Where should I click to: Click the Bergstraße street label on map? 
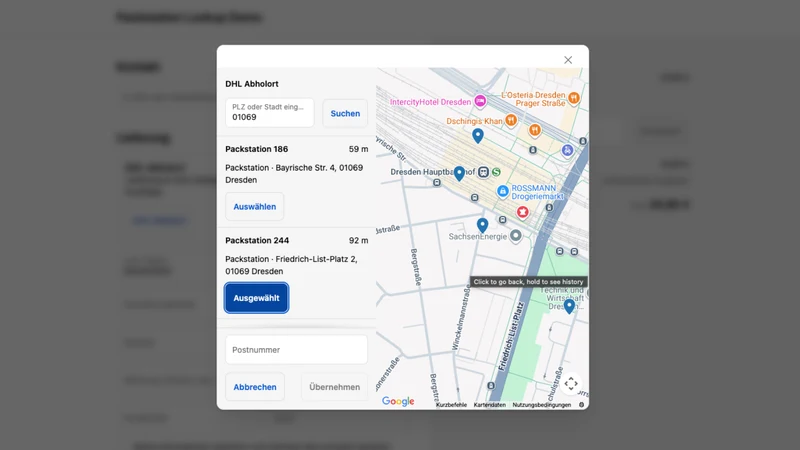416,266
